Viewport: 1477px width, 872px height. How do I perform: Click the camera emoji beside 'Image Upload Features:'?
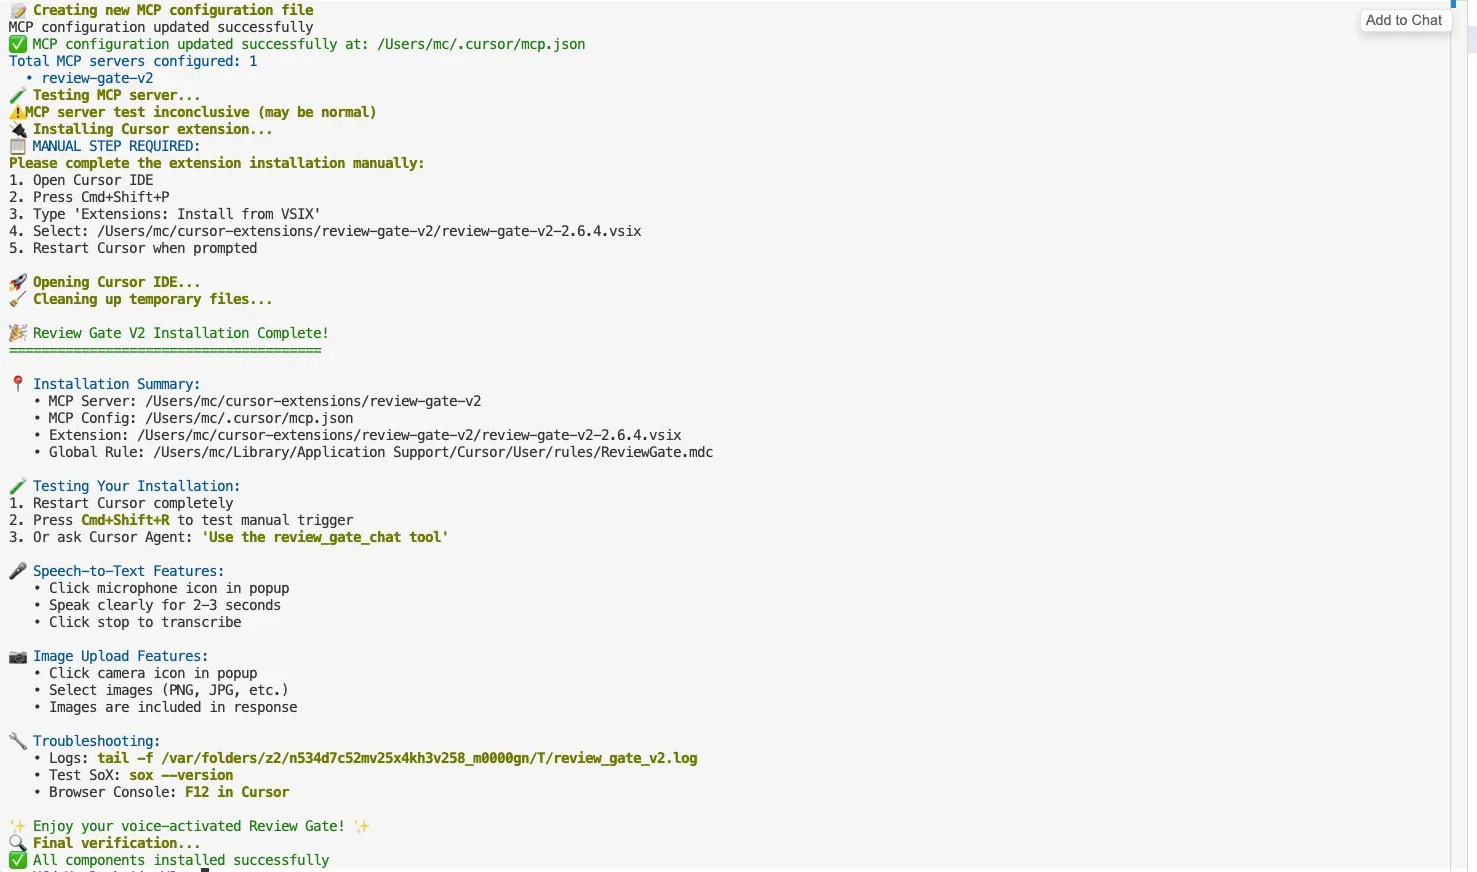coord(18,656)
